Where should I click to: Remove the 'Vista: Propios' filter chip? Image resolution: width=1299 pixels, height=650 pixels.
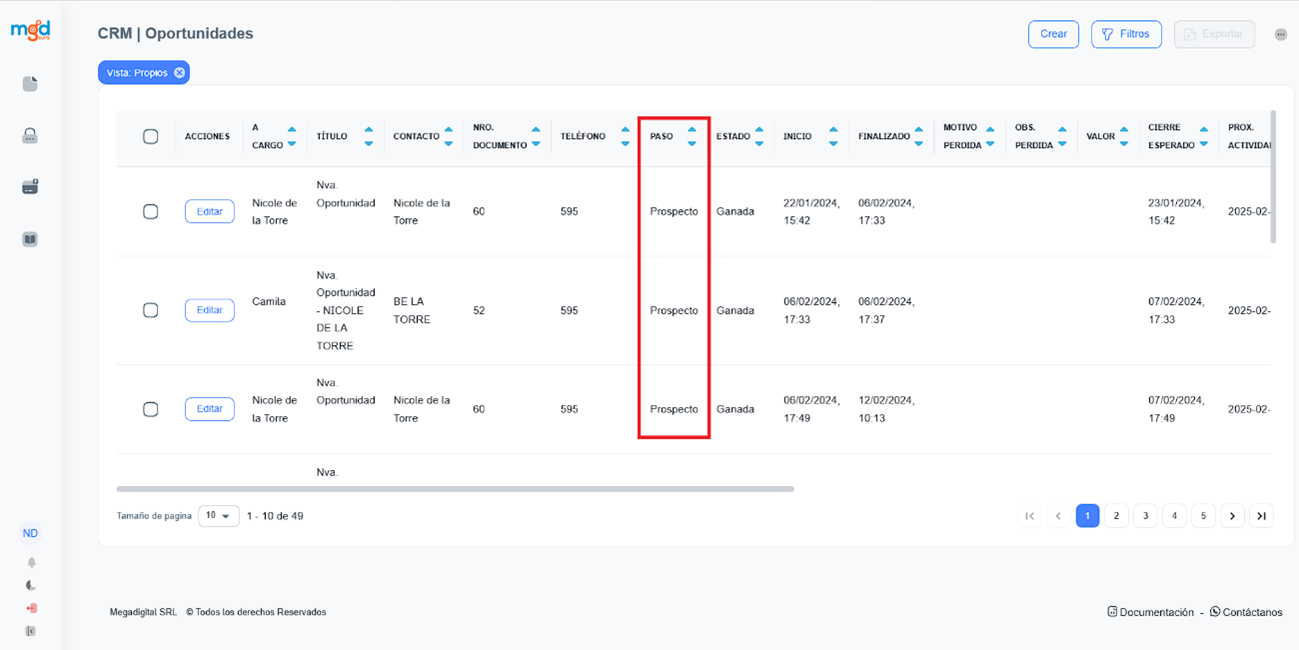pyautogui.click(x=179, y=73)
